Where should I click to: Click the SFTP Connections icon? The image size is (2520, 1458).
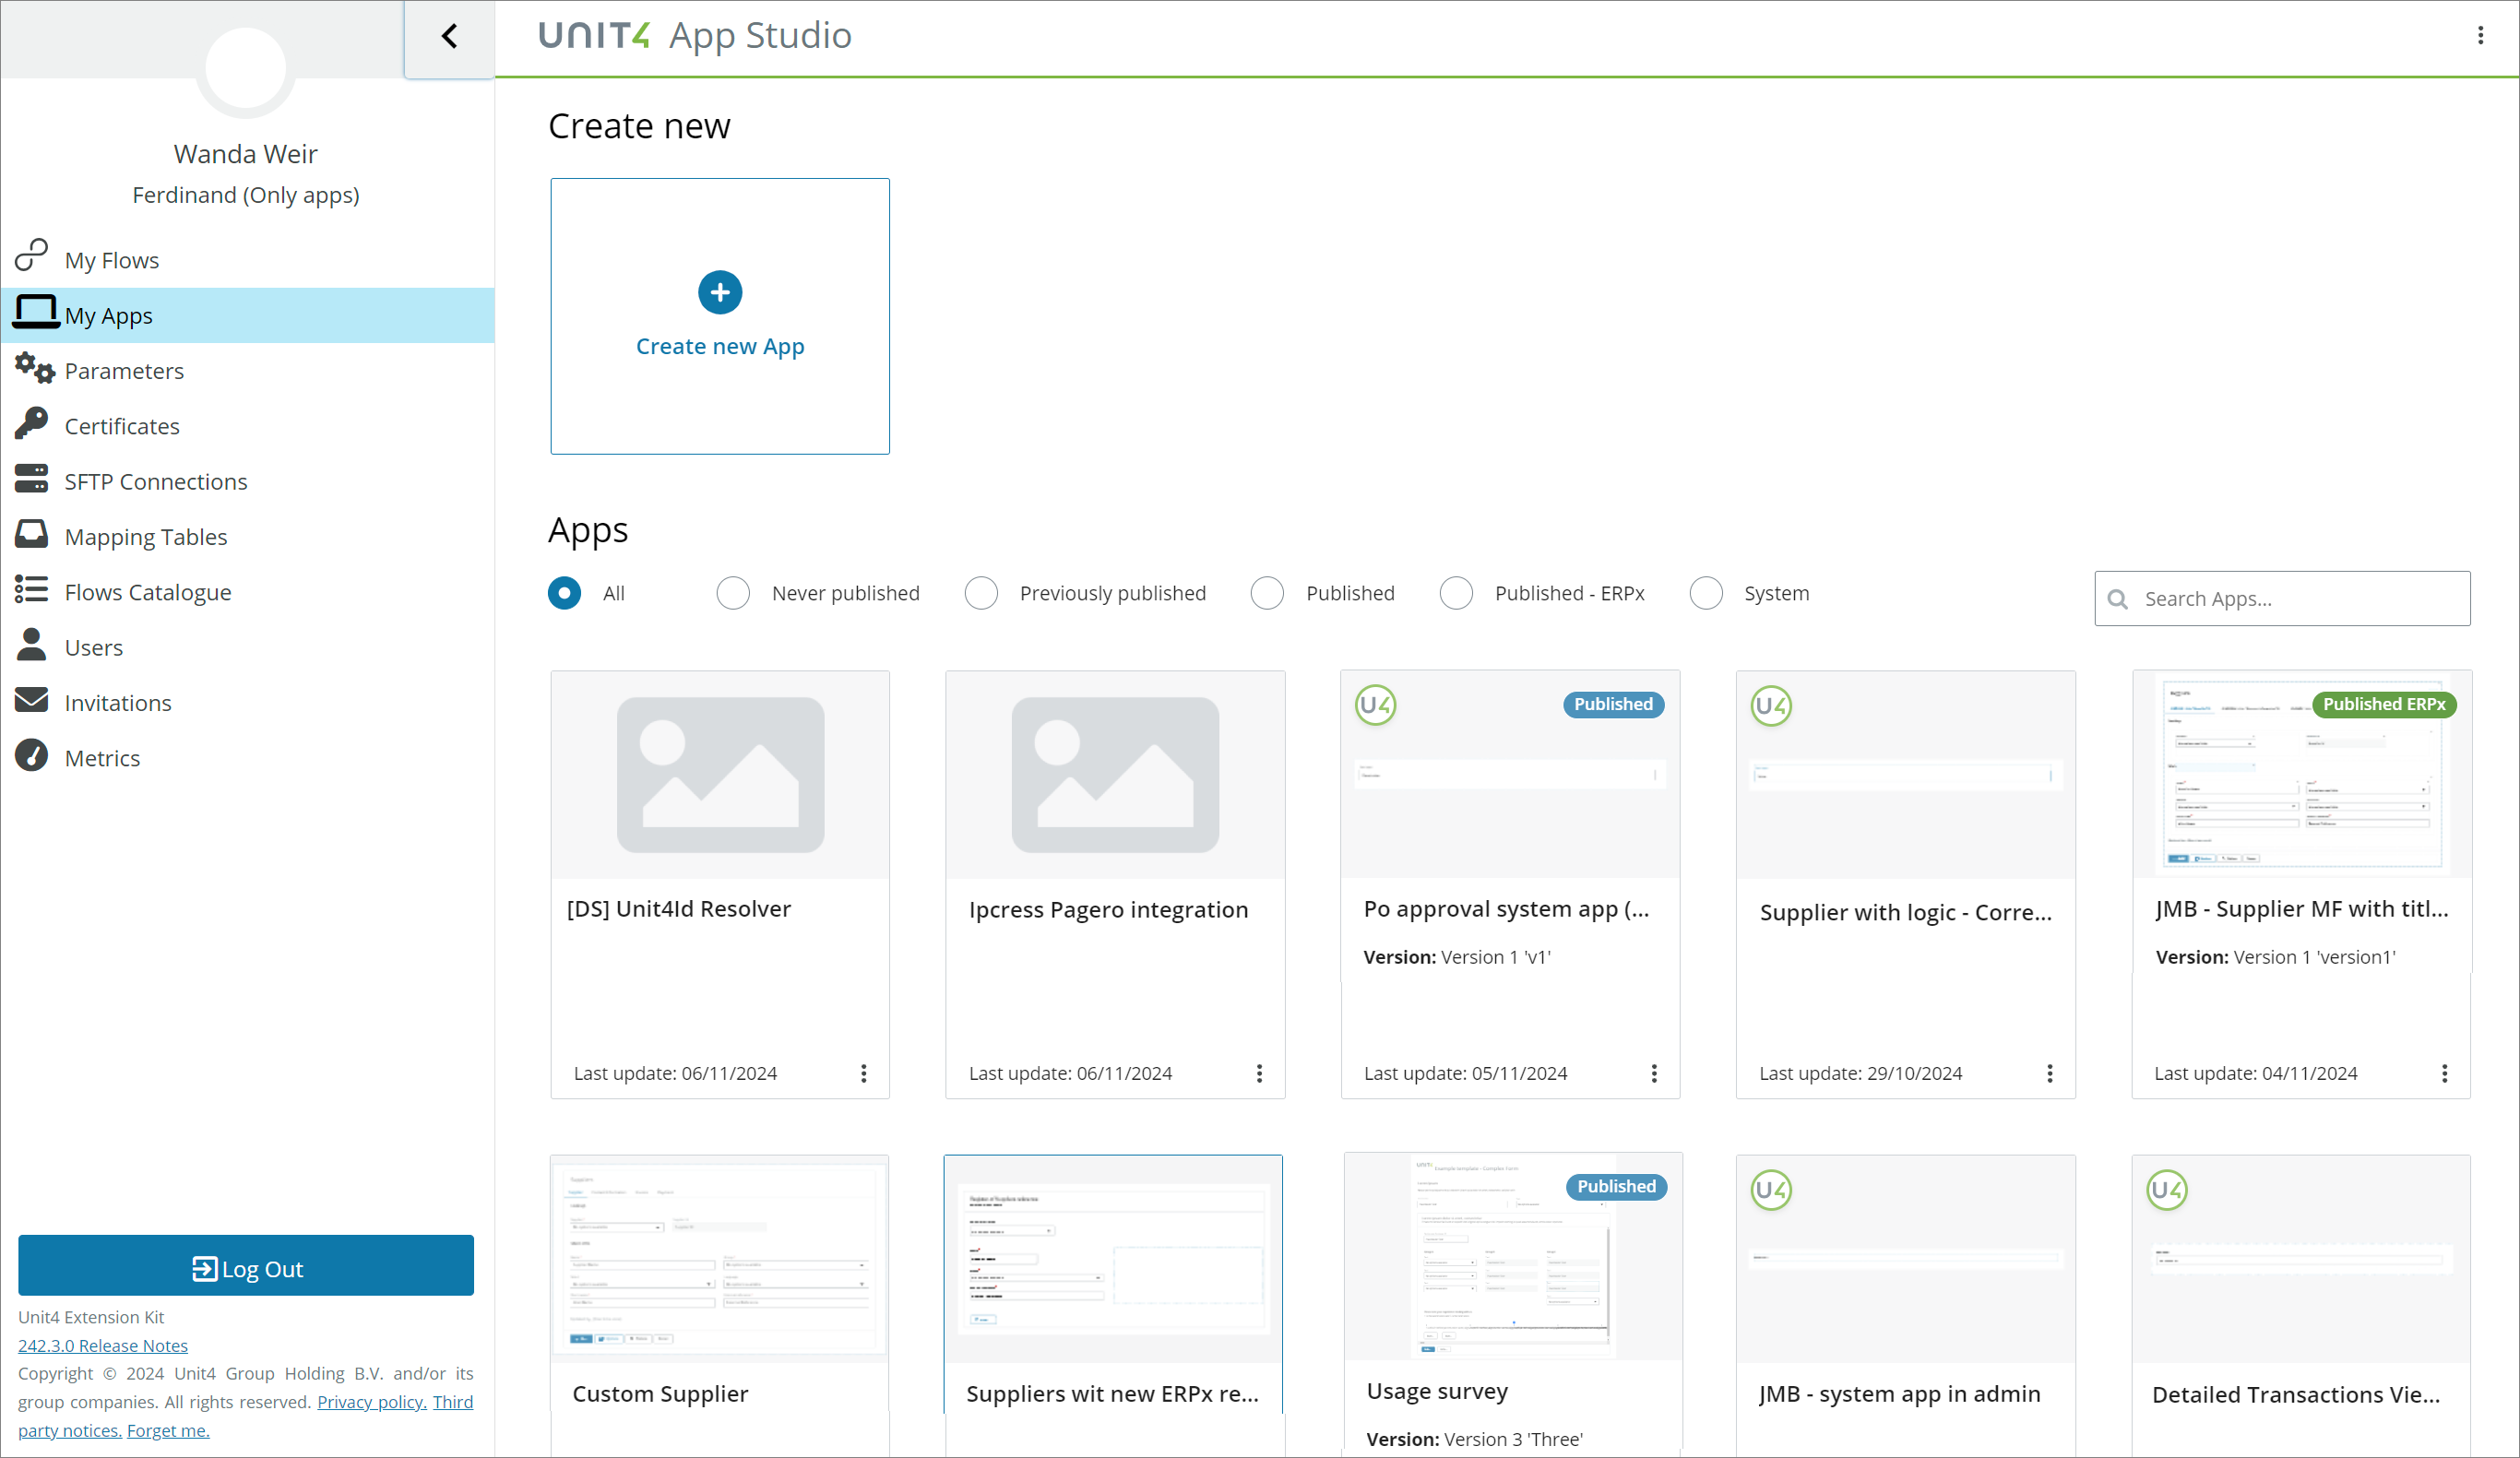[x=31, y=480]
